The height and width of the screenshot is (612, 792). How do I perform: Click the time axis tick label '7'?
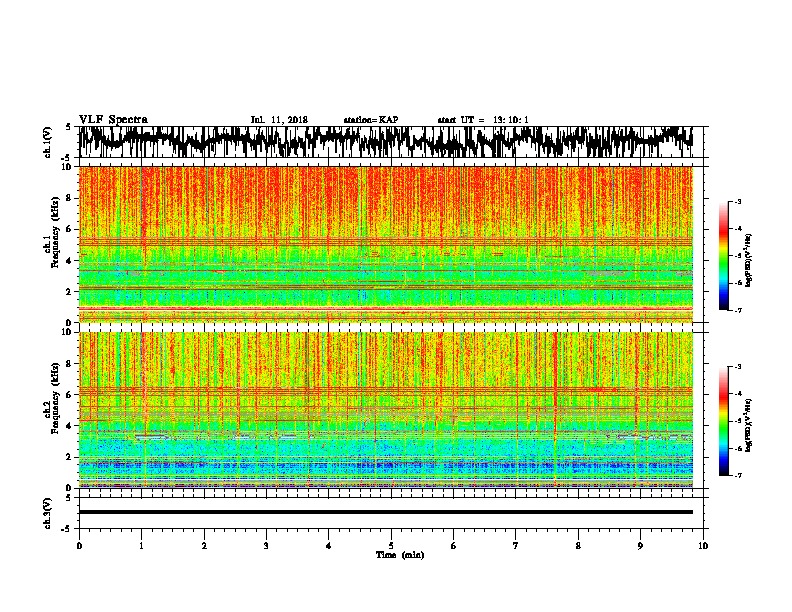tap(516, 546)
